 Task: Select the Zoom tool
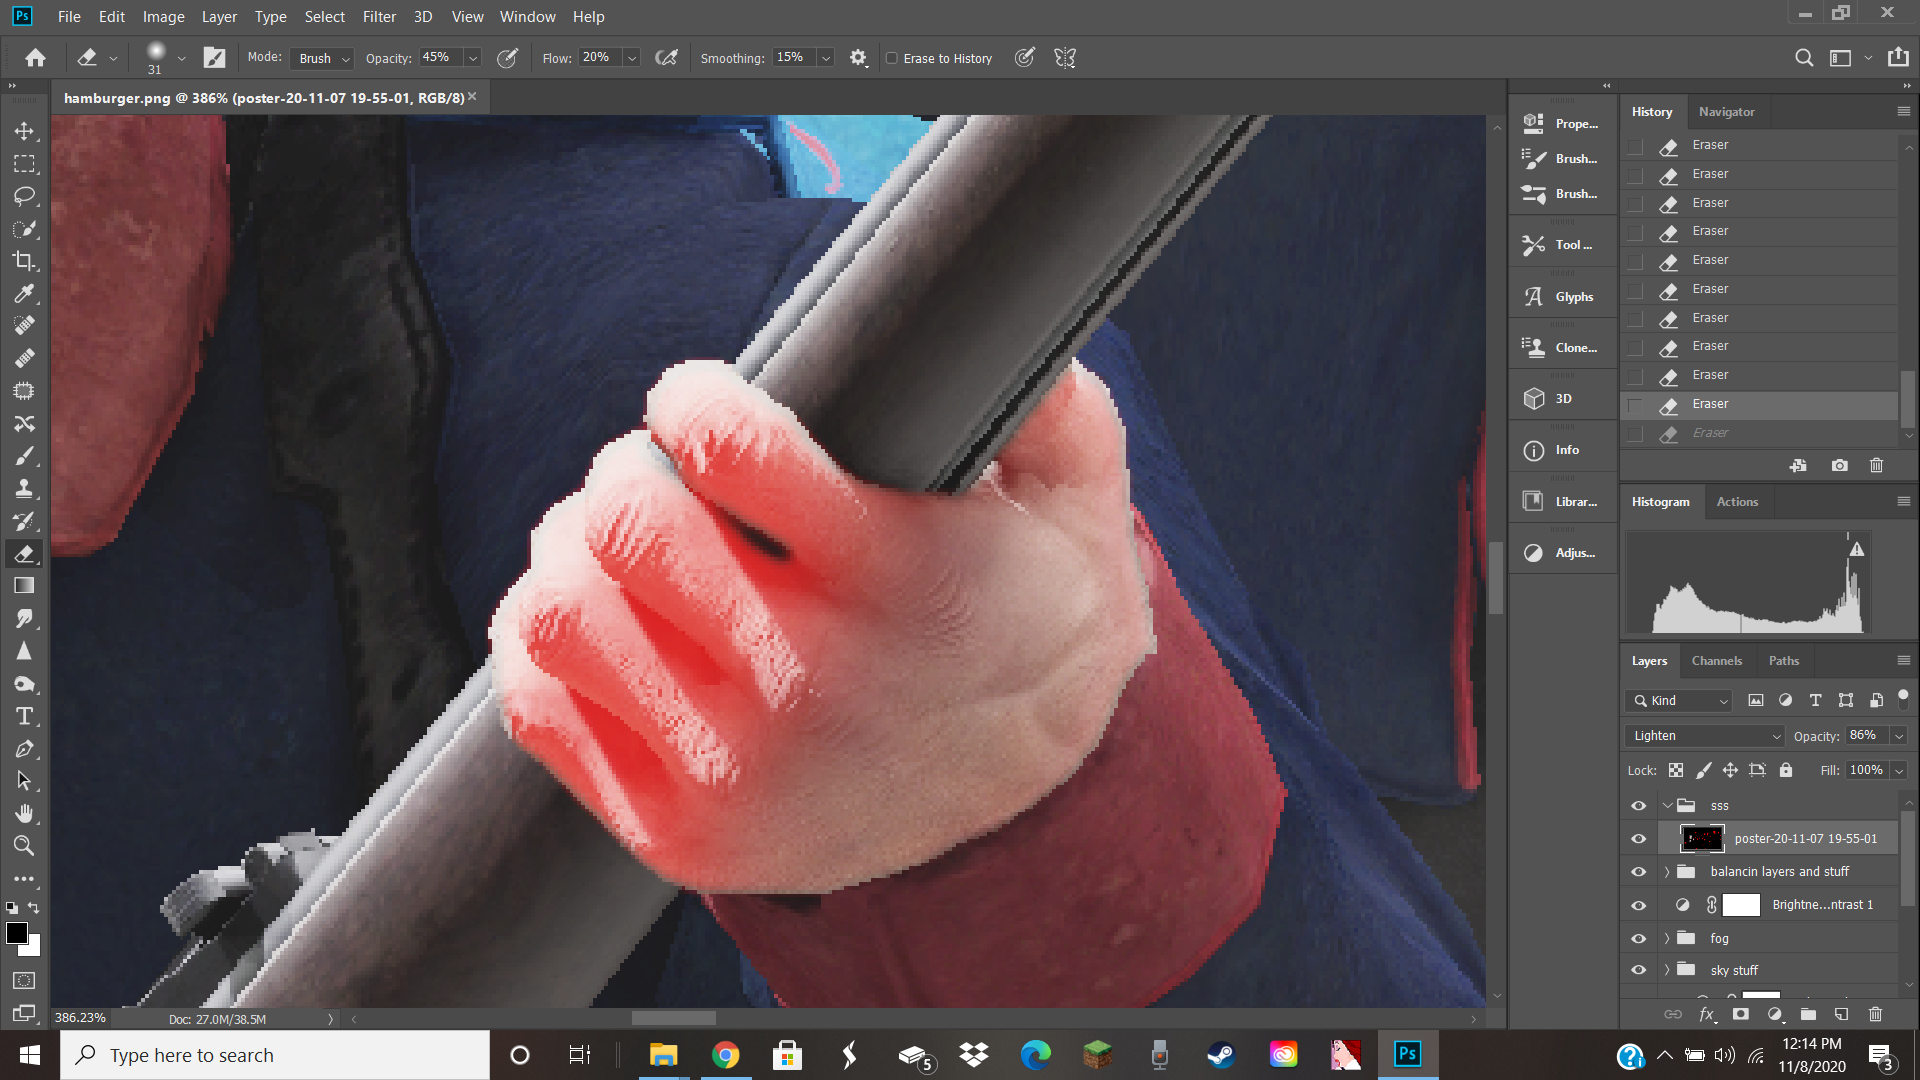click(24, 846)
